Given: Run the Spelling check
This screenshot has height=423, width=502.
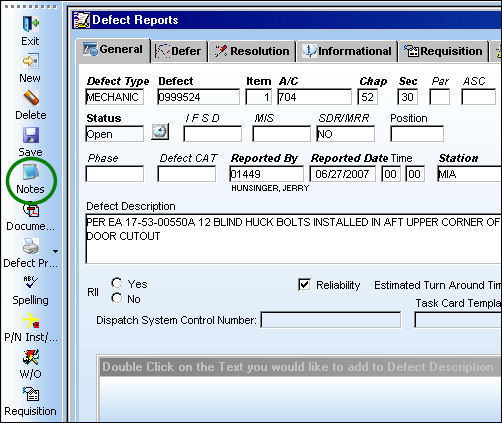Looking at the screenshot, I should (31, 282).
